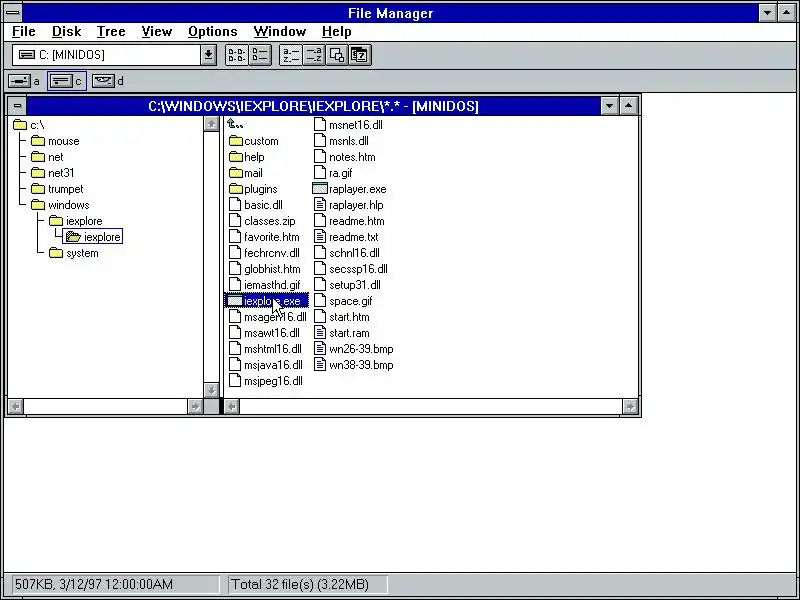Select start.htm file

pyautogui.click(x=342, y=317)
